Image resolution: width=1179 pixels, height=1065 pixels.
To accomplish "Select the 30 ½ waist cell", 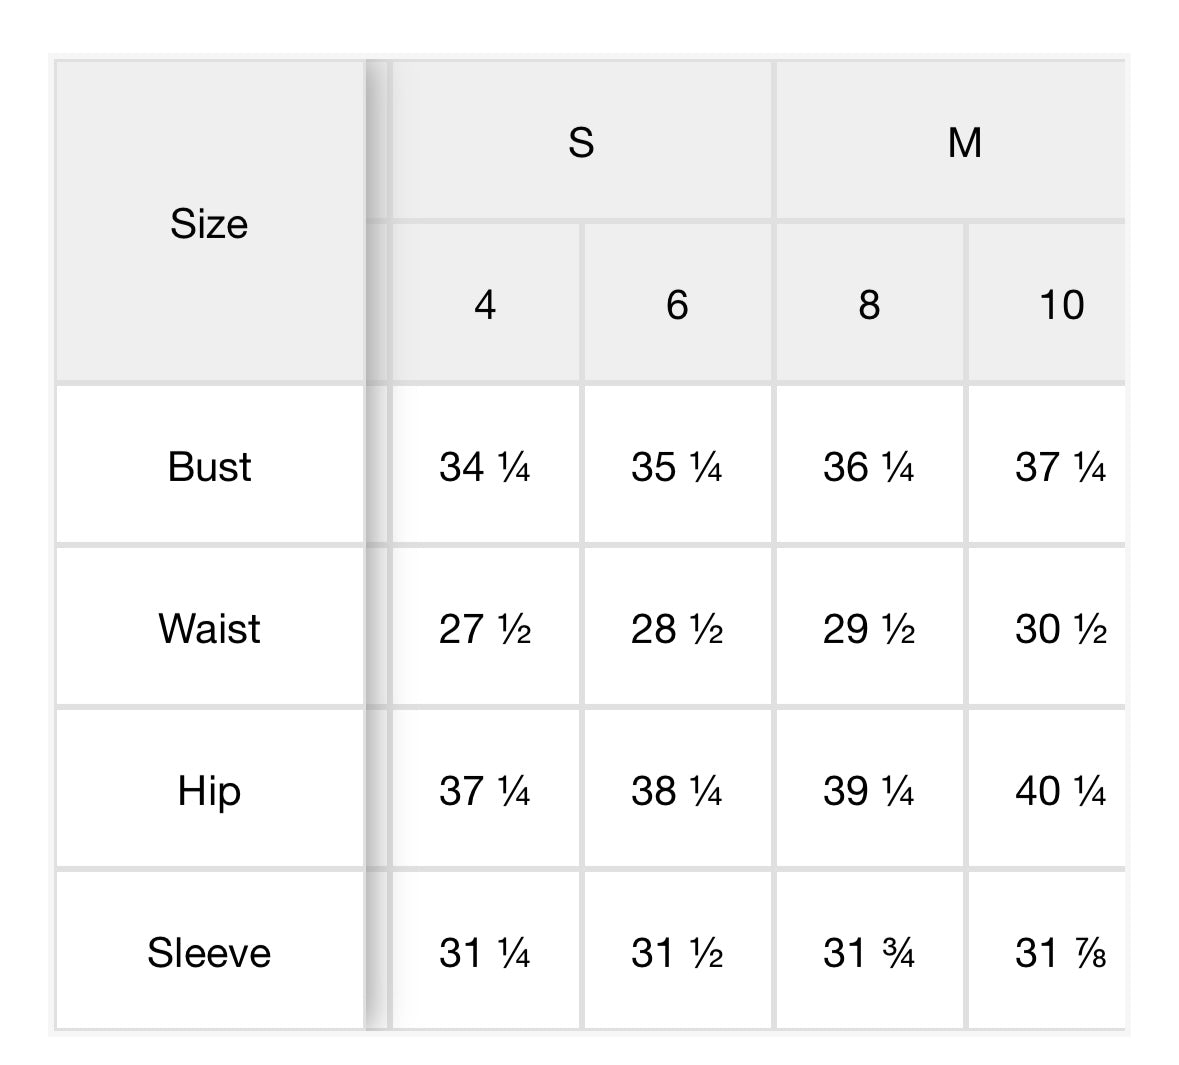I will 1060,629.
